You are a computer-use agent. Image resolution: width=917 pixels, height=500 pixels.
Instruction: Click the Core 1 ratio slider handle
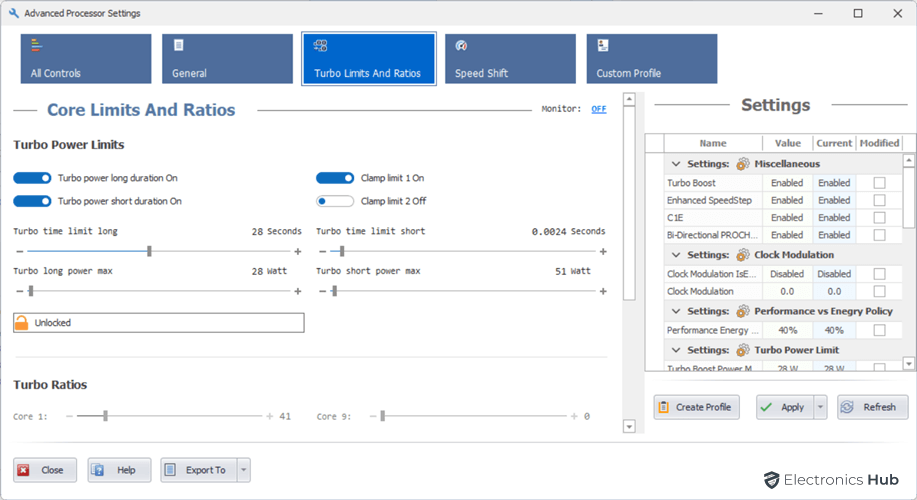[105, 416]
